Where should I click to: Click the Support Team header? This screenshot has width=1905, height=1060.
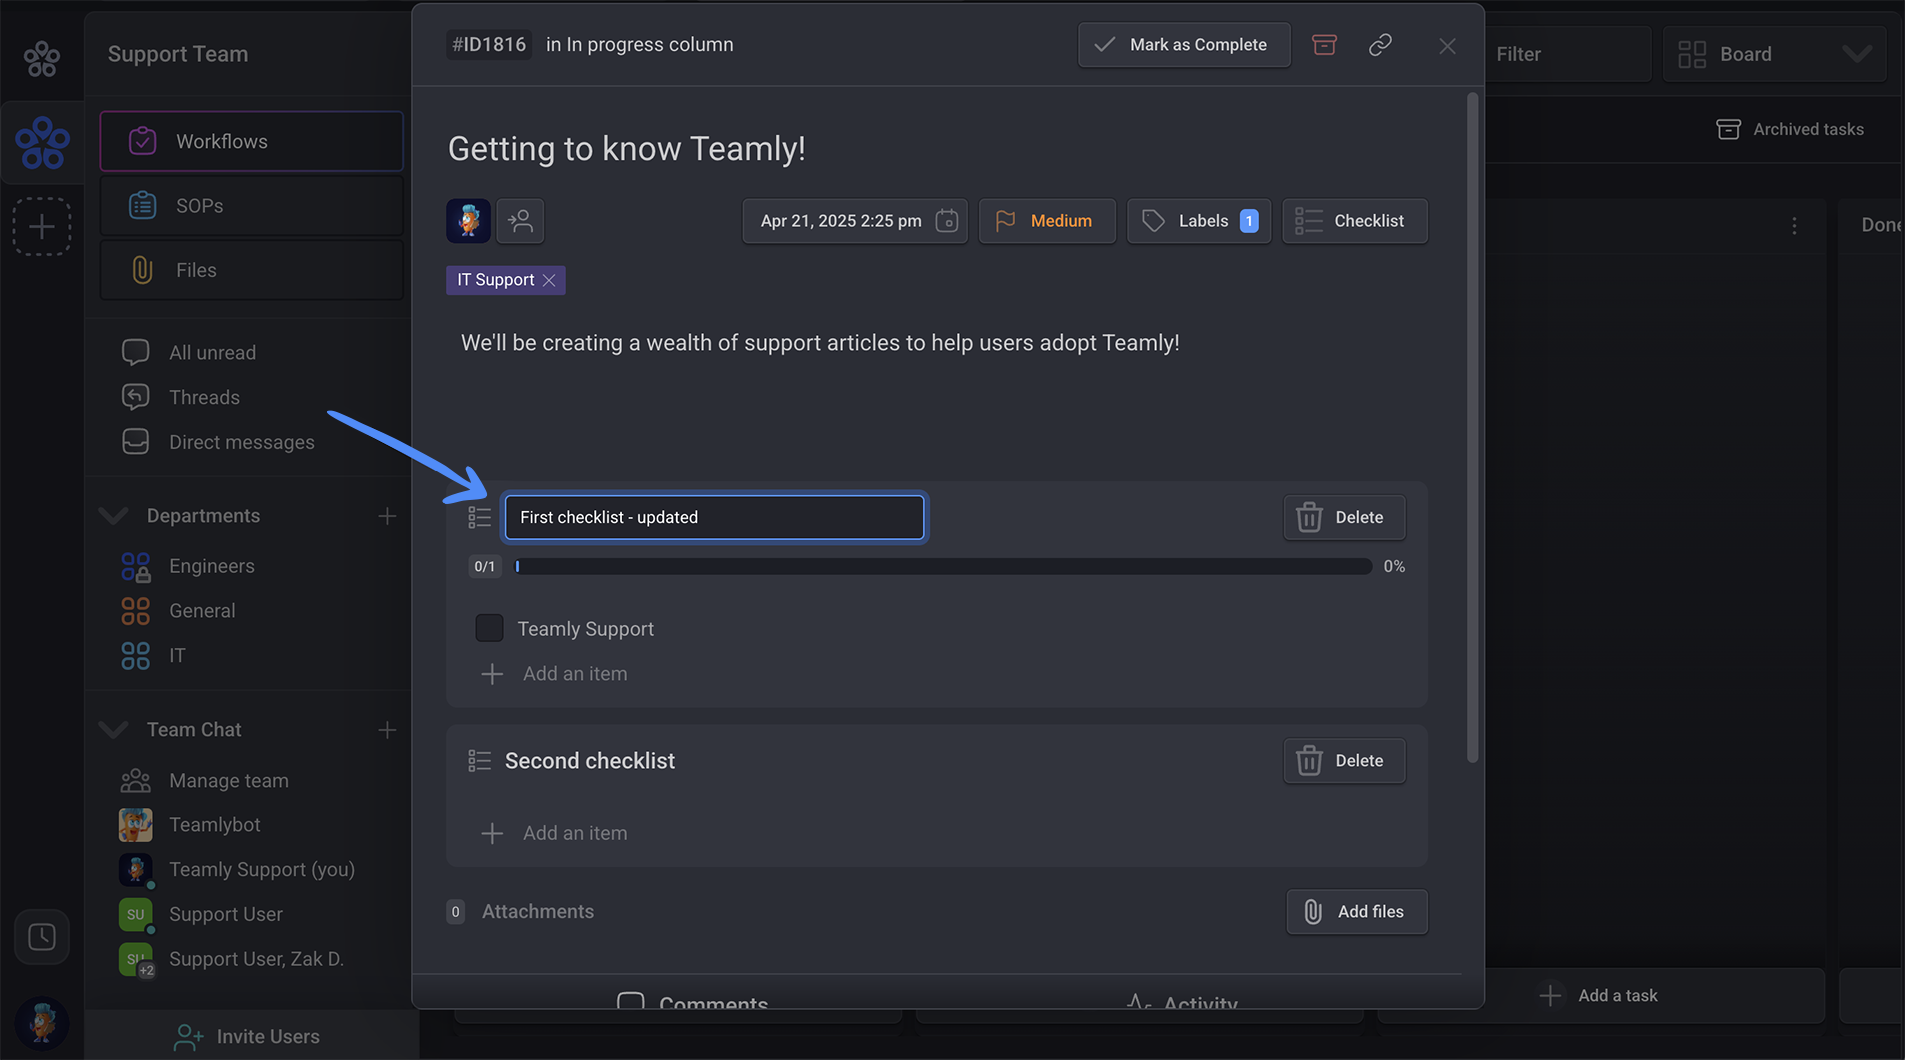[x=178, y=54]
